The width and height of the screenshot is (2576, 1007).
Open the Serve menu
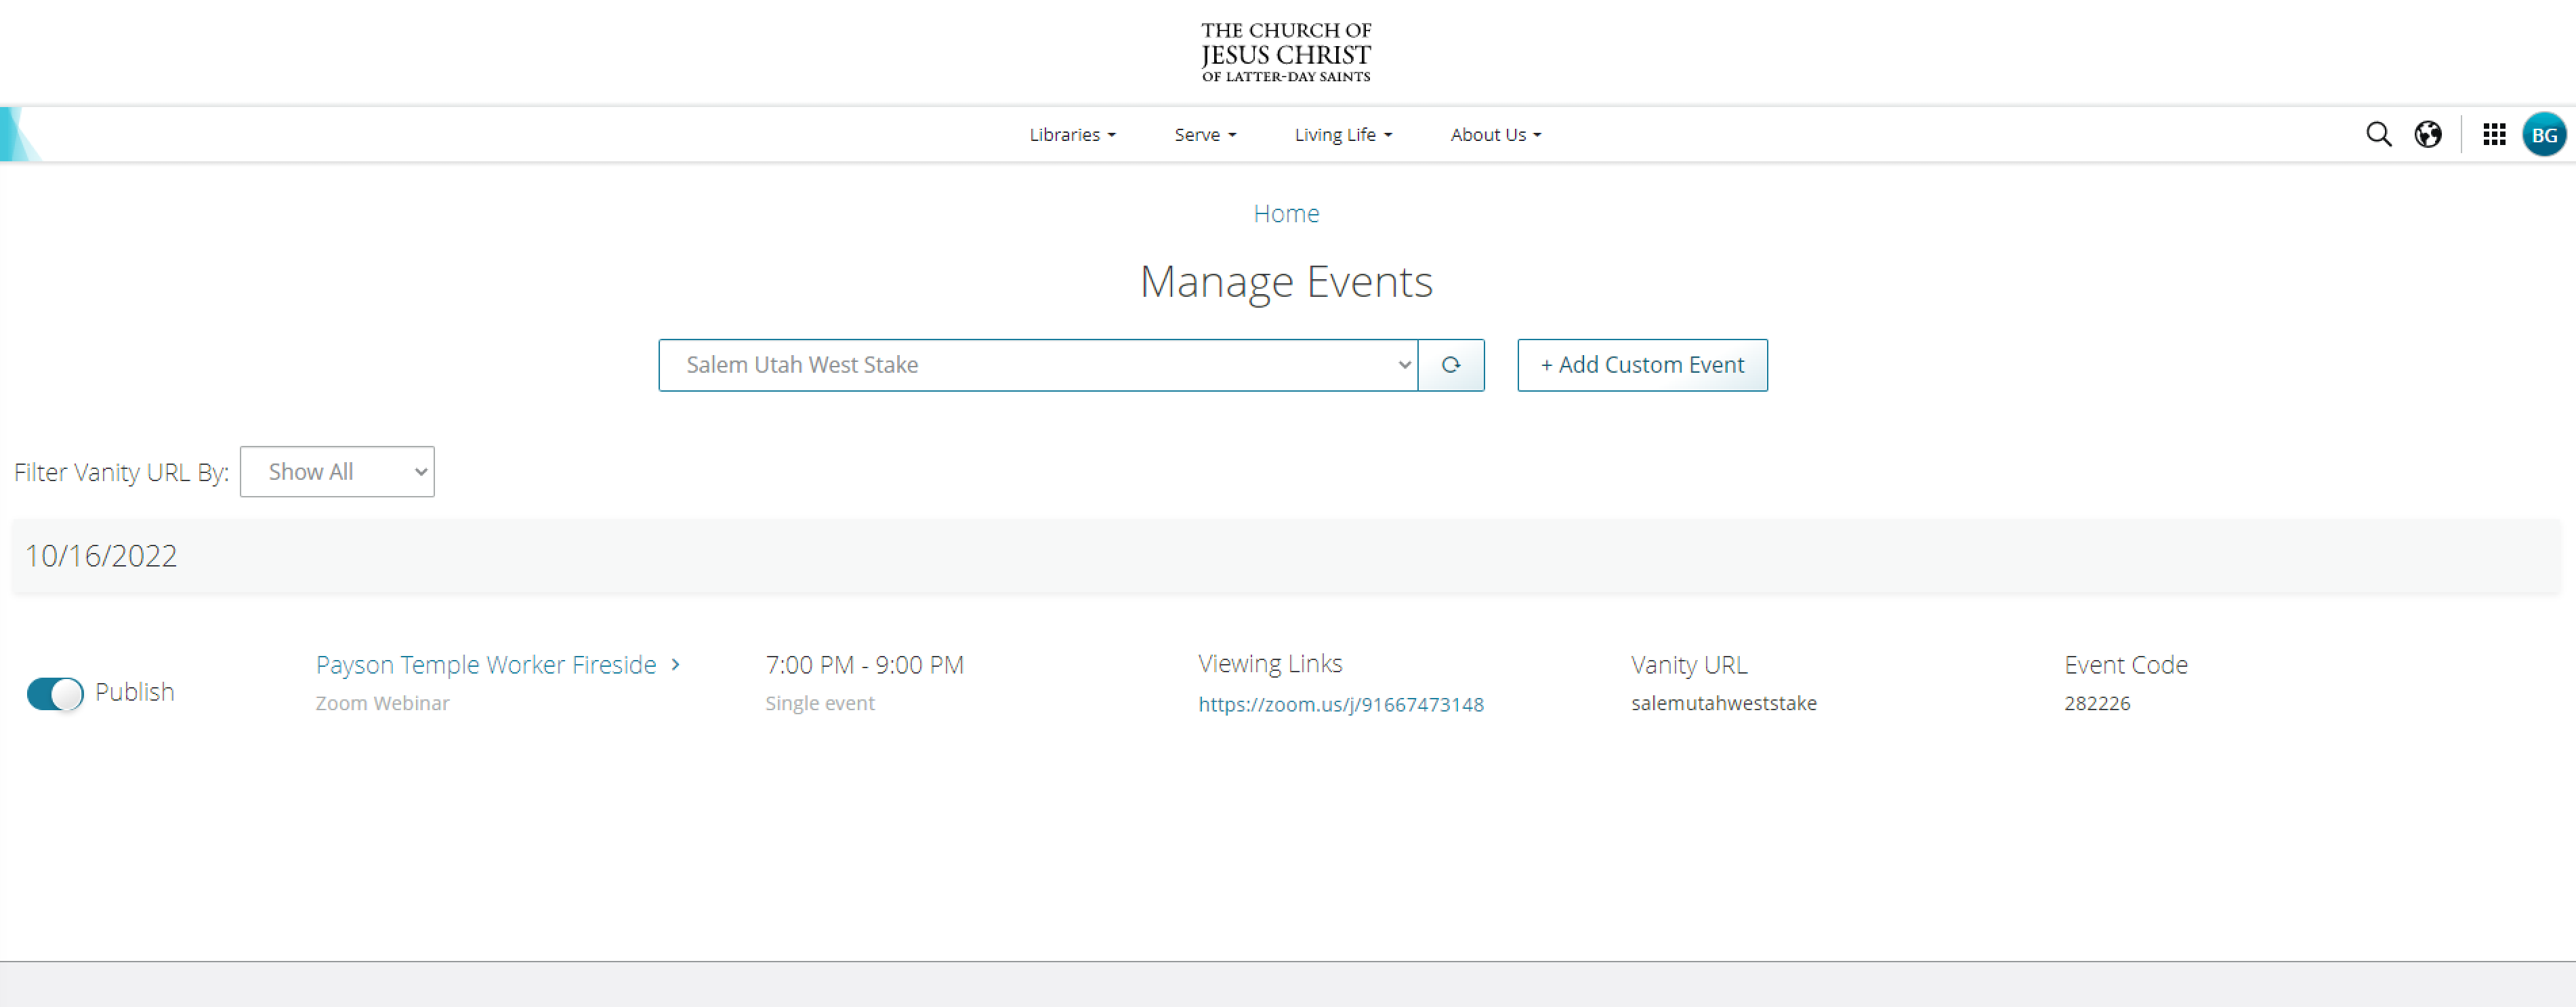pyautogui.click(x=1205, y=135)
